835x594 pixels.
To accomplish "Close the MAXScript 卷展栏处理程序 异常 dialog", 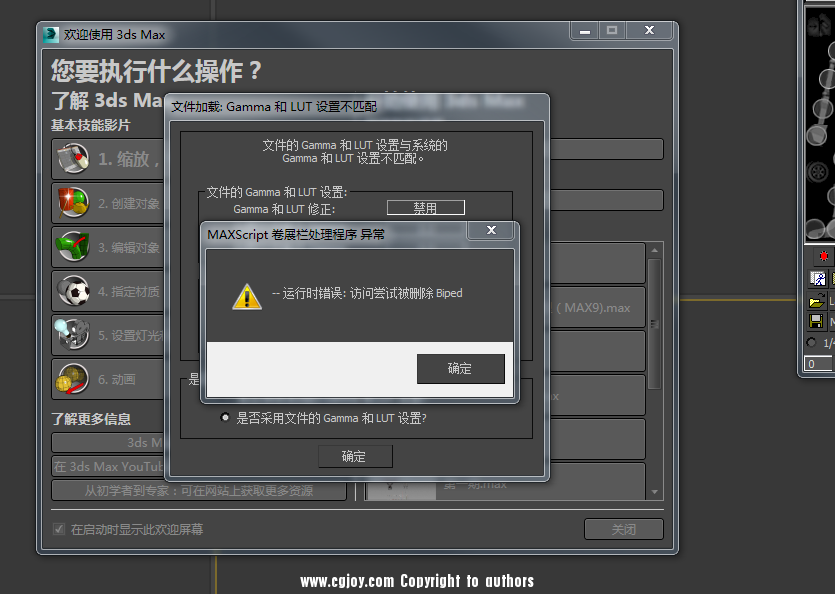I will [x=491, y=230].
